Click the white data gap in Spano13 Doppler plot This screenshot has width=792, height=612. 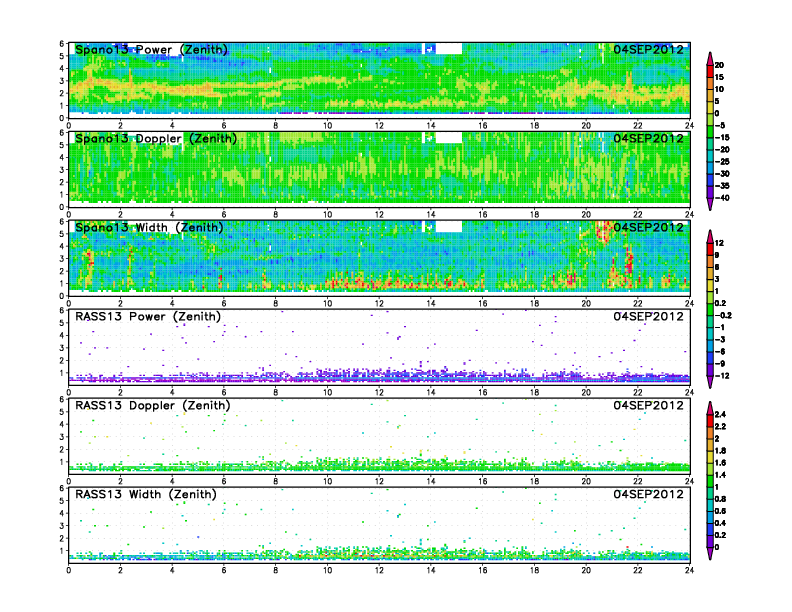pos(449,137)
